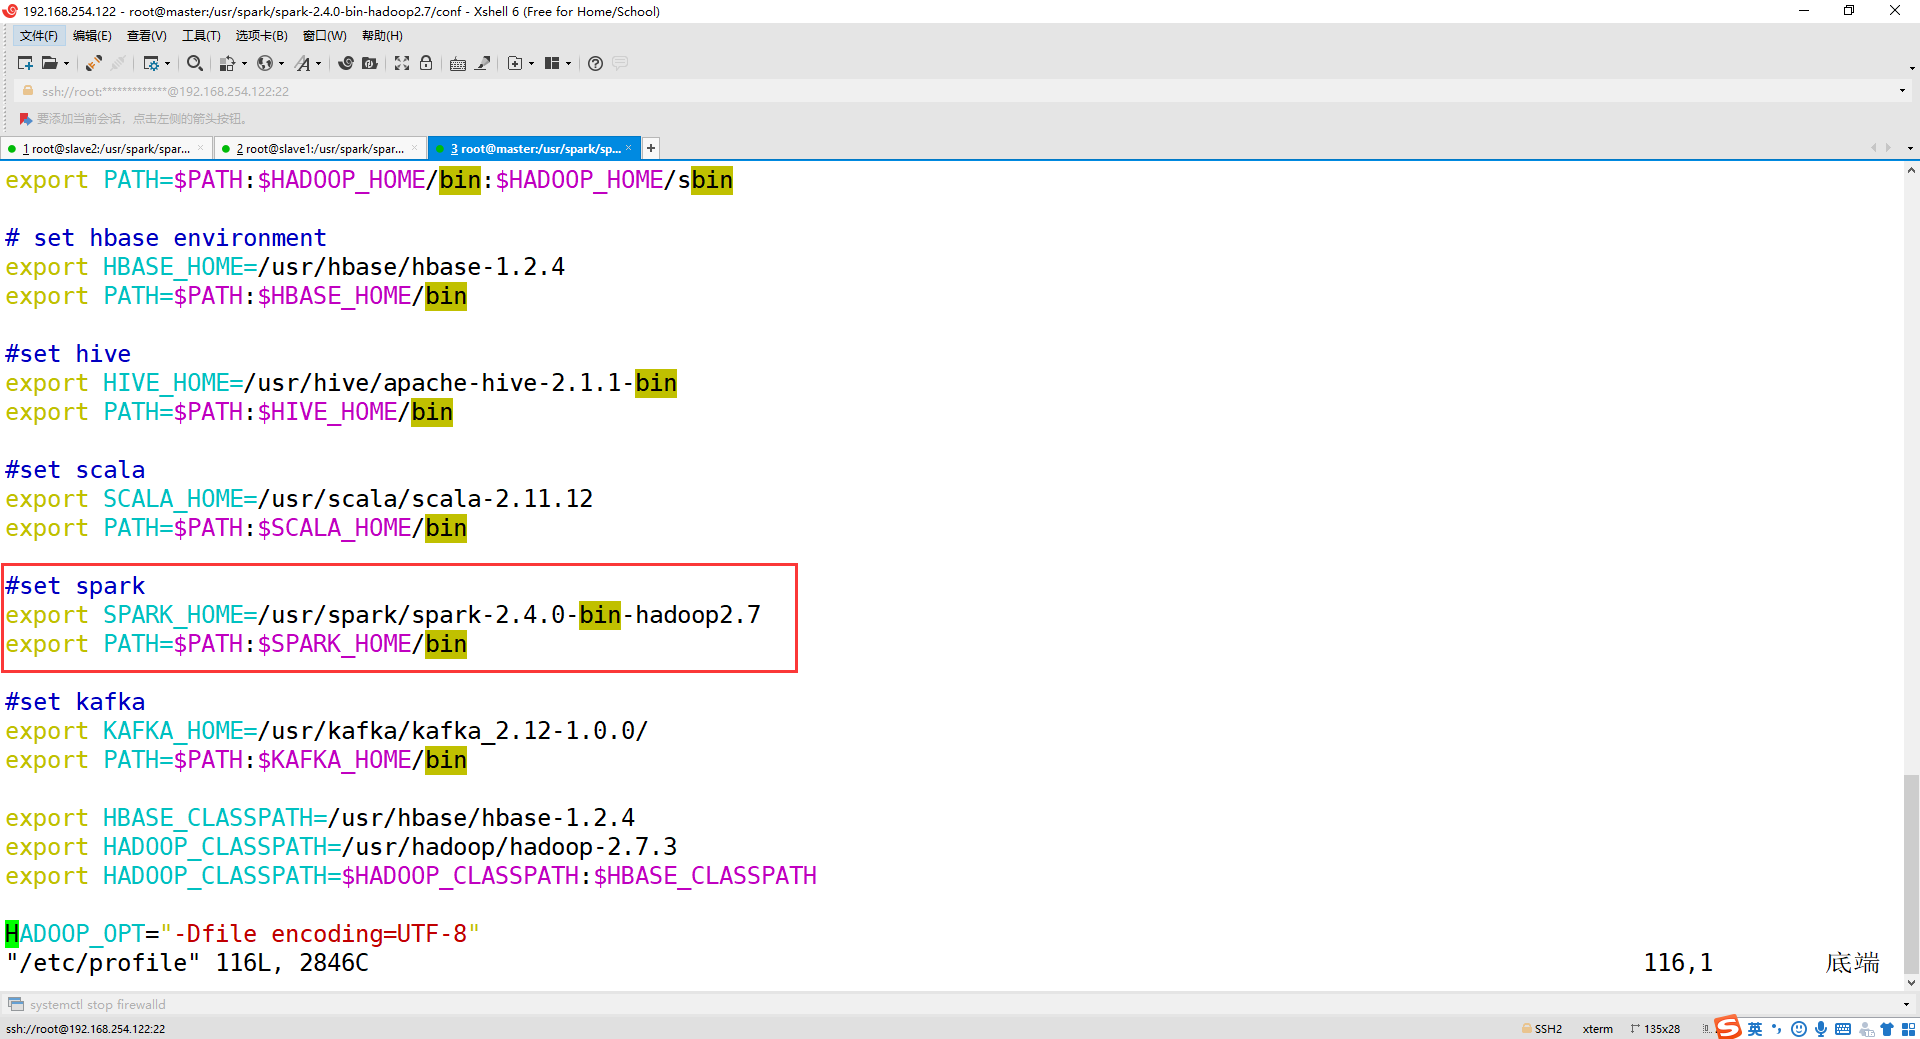This screenshot has width=1920, height=1039.
Task: Click the New Tab plus-page icon
Action: pos(515,63)
